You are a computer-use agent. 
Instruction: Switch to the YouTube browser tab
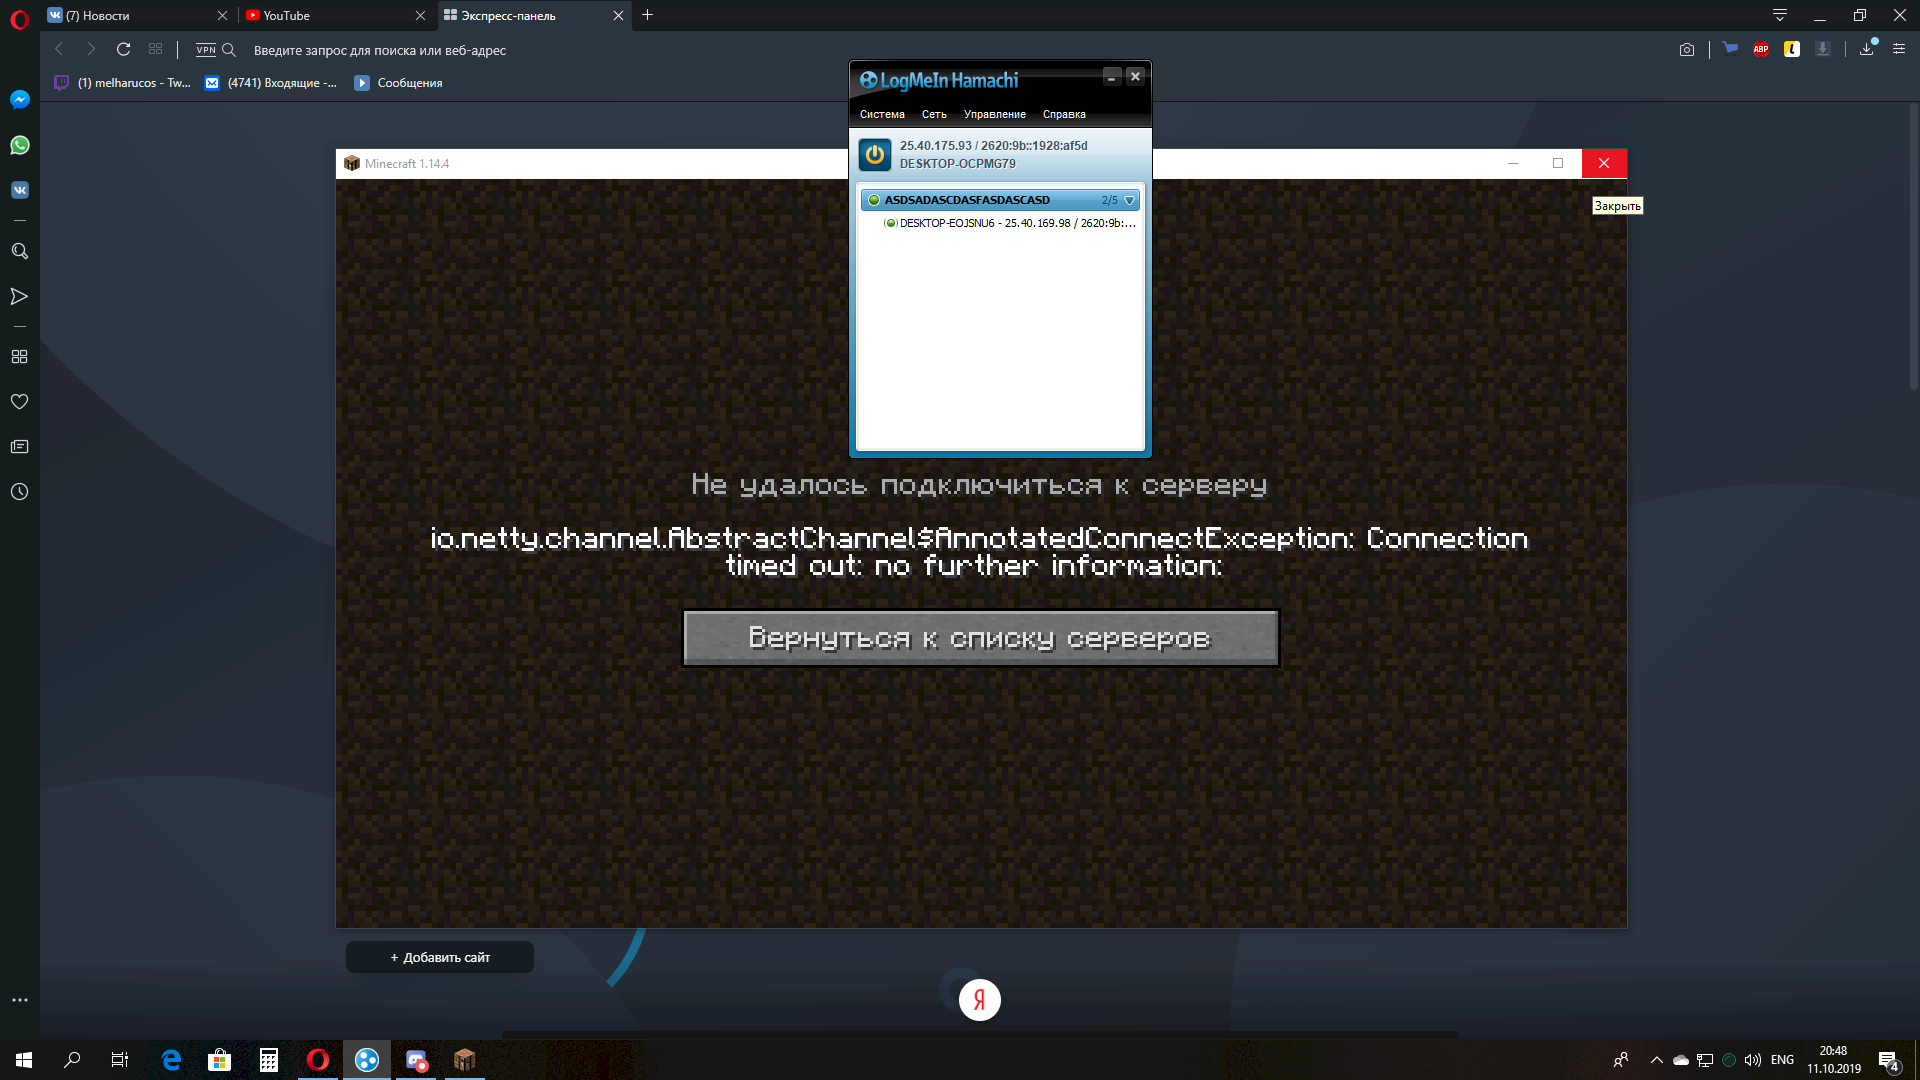coord(335,15)
